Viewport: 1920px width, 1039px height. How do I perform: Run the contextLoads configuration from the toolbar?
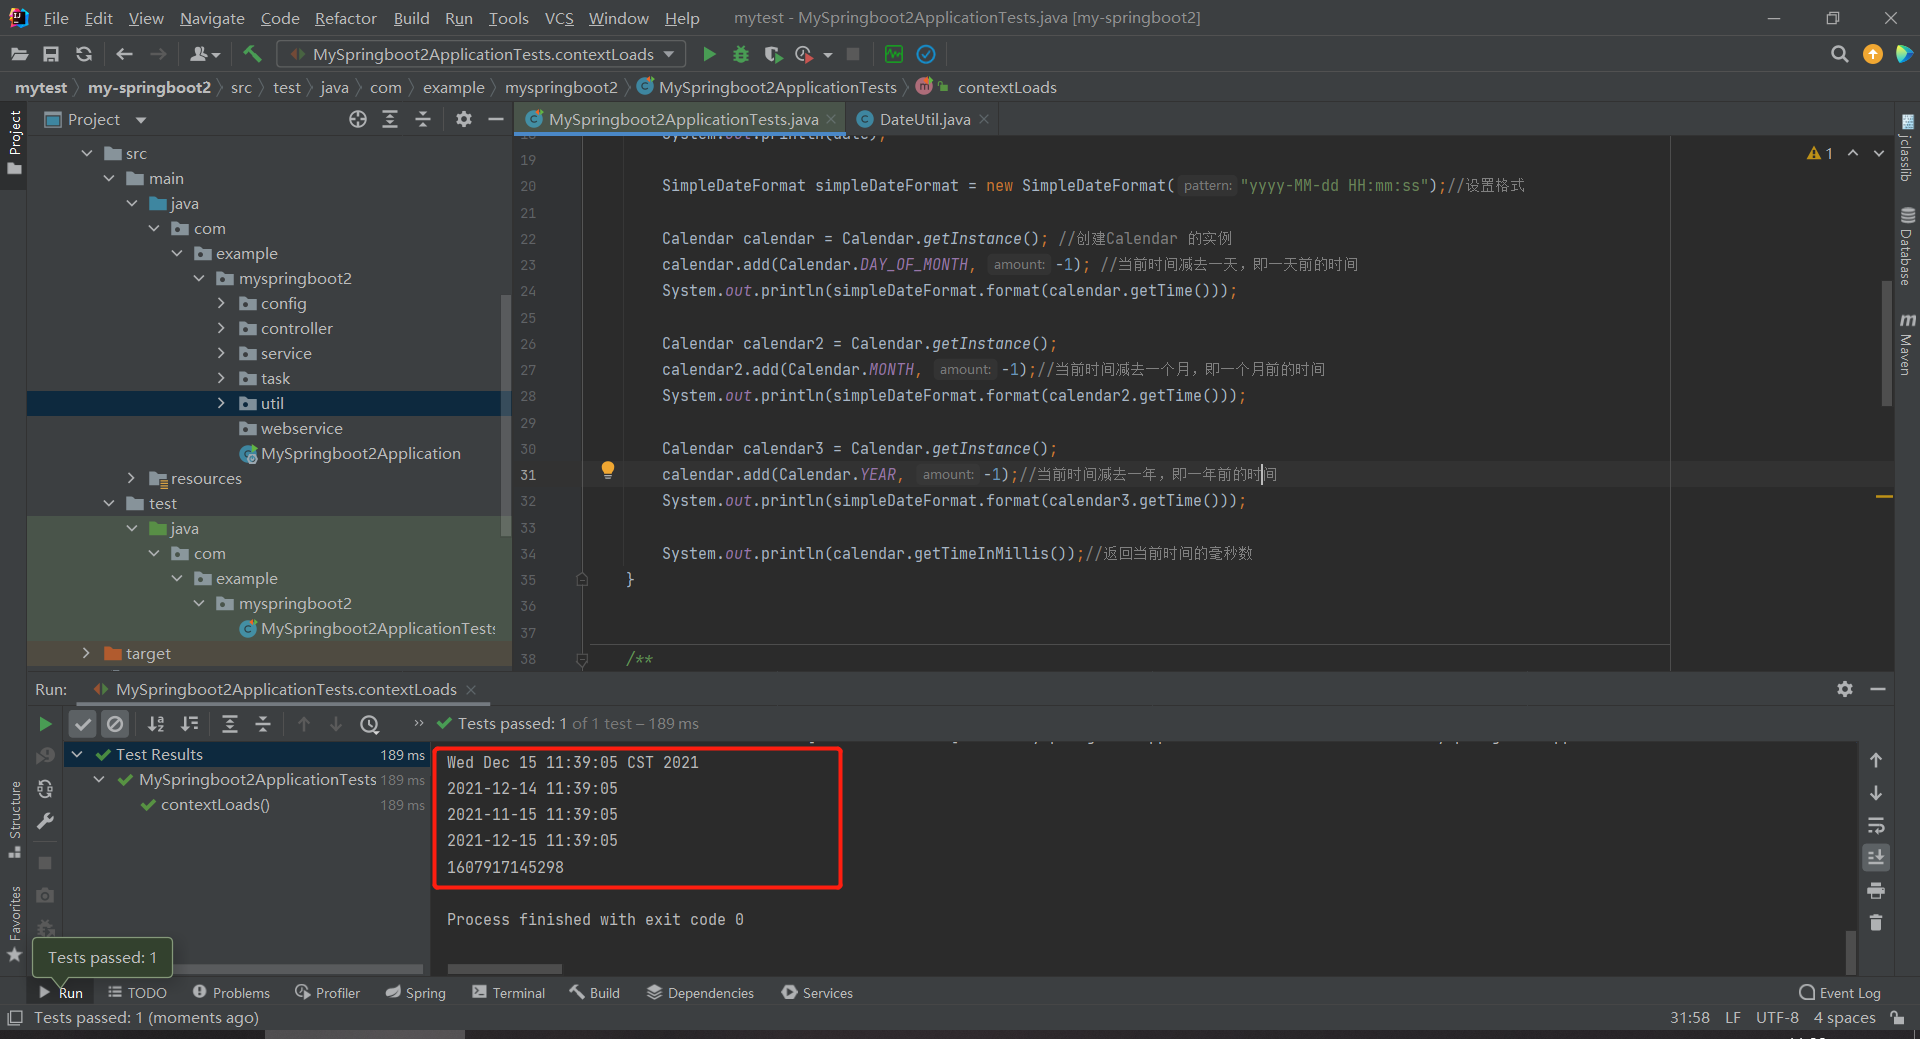pos(709,54)
